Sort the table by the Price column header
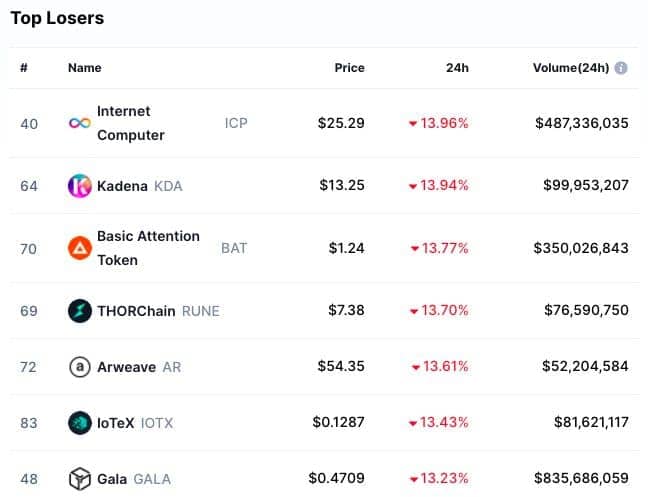Image resolution: width=648 pixels, height=497 pixels. (x=350, y=68)
